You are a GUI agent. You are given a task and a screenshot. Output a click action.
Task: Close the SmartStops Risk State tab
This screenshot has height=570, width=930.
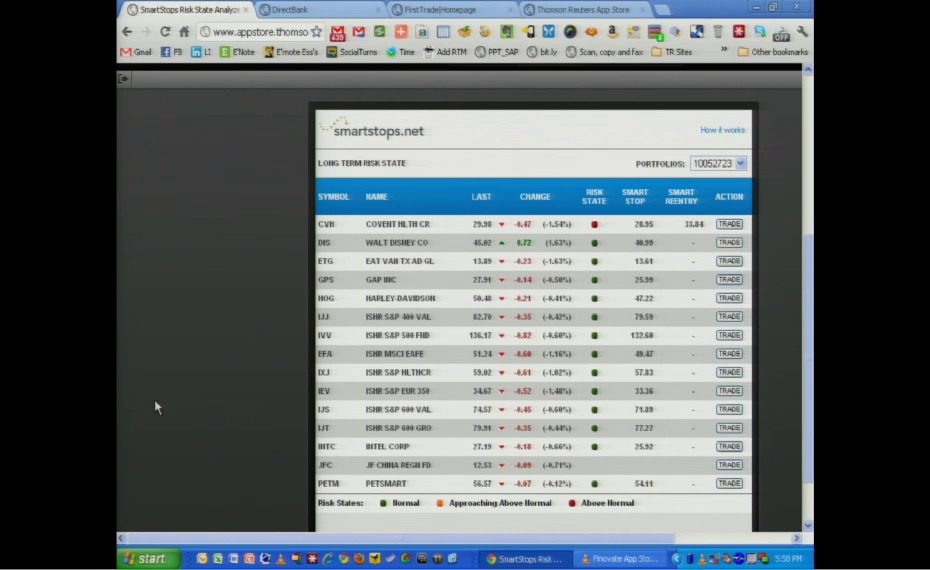tap(246, 10)
